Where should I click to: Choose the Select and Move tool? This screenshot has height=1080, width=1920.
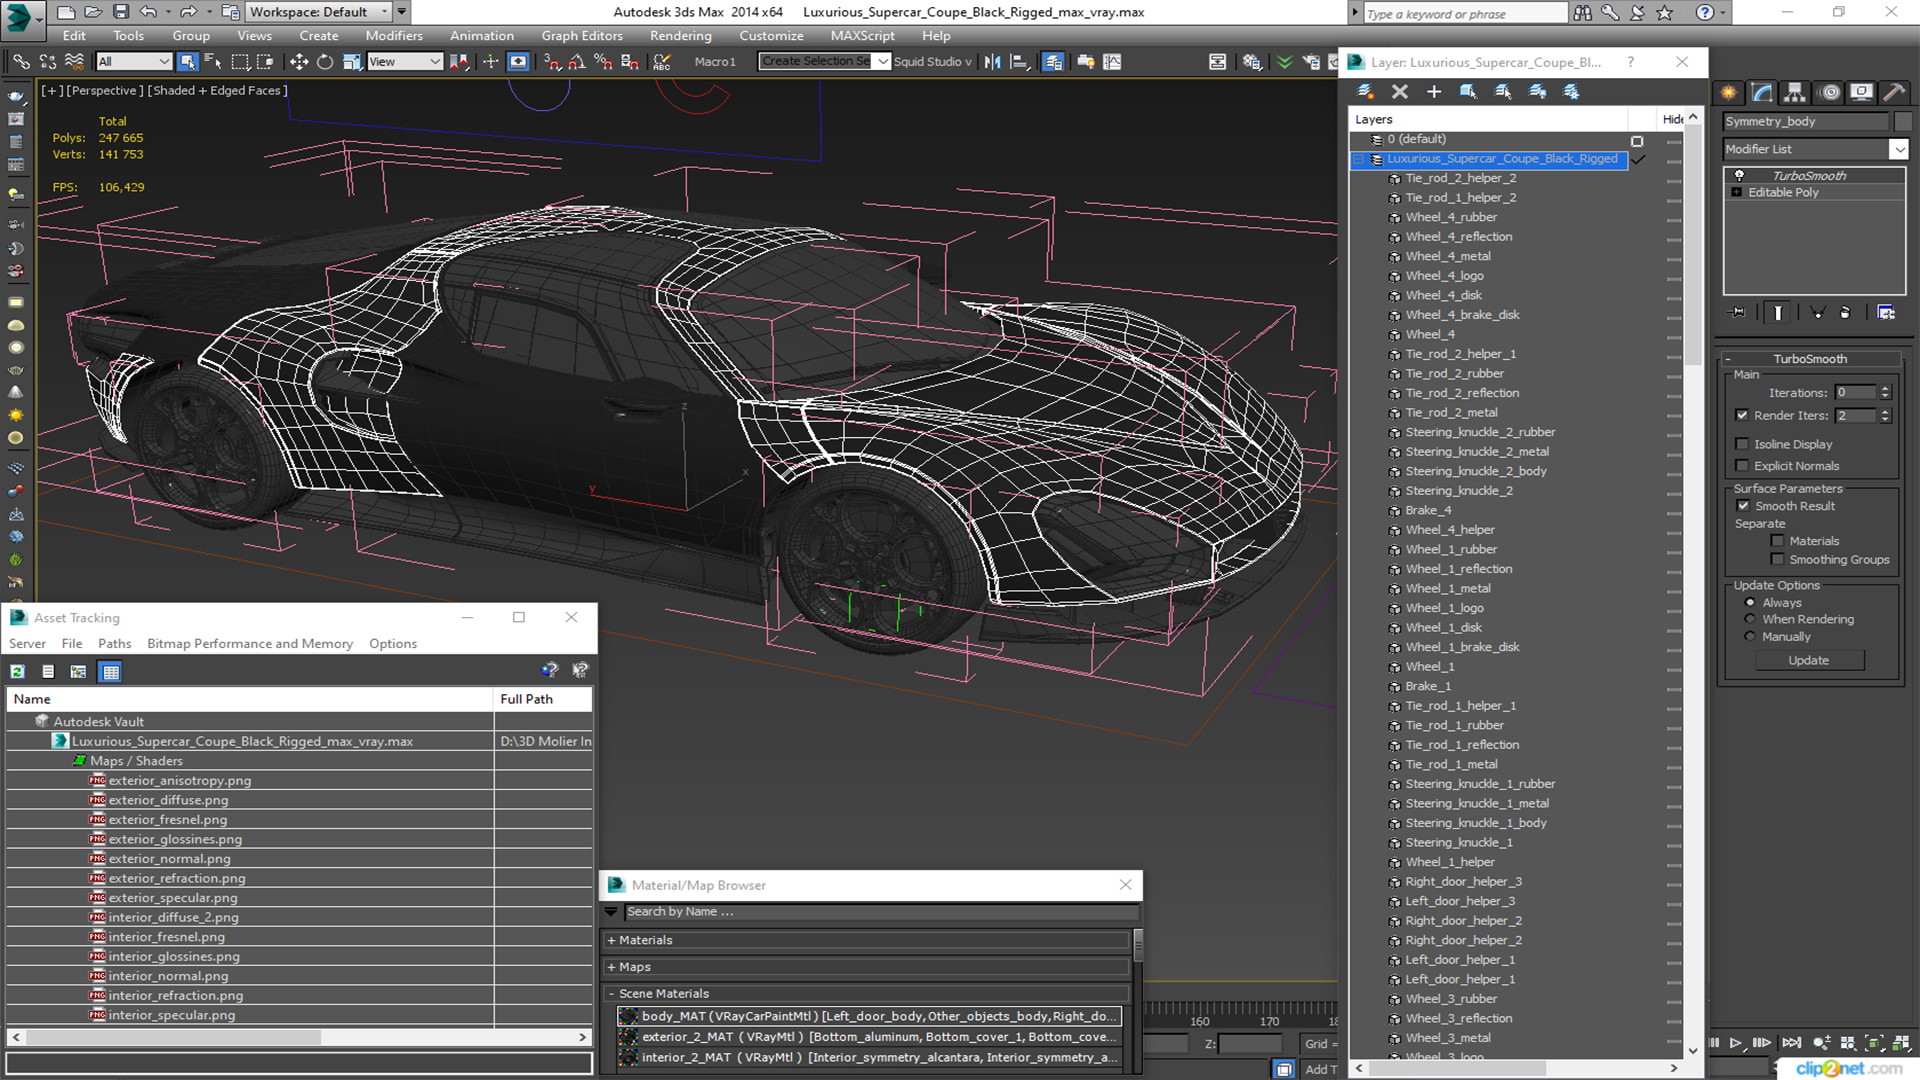pos(298,62)
